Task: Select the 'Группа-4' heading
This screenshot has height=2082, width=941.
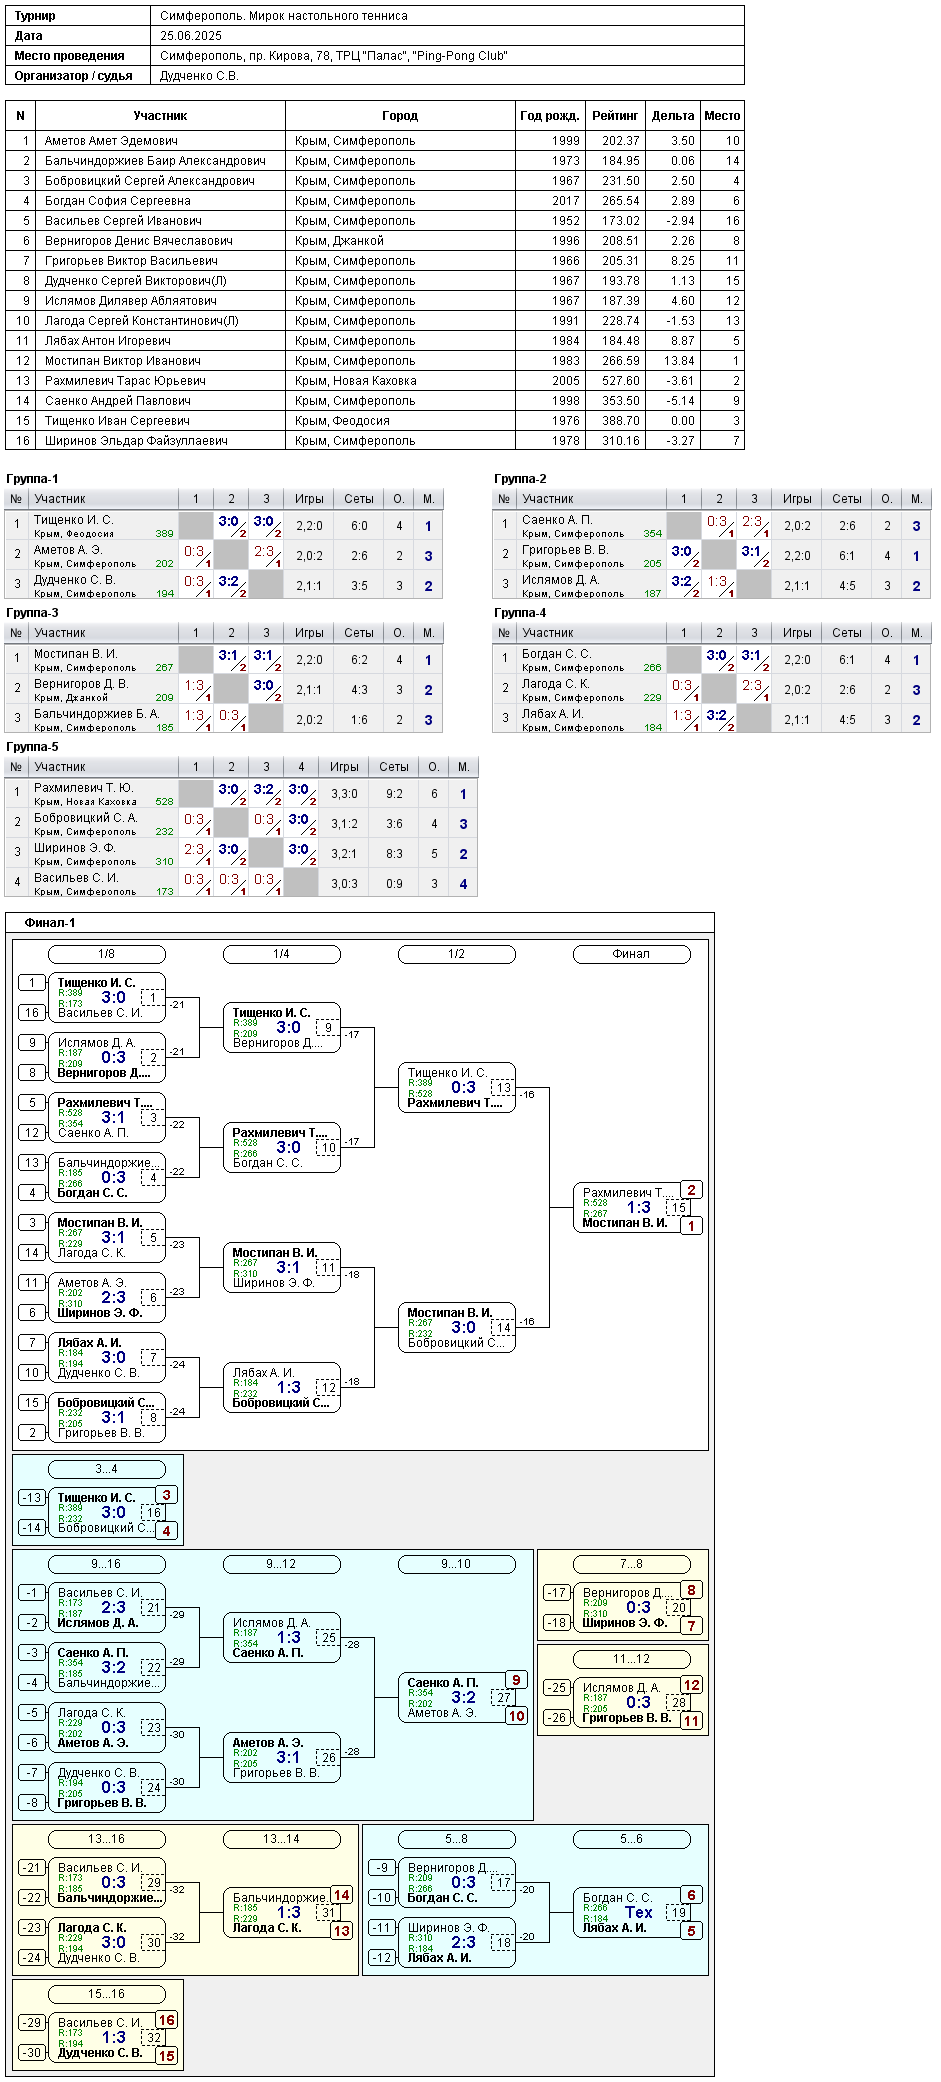Action: (x=520, y=613)
